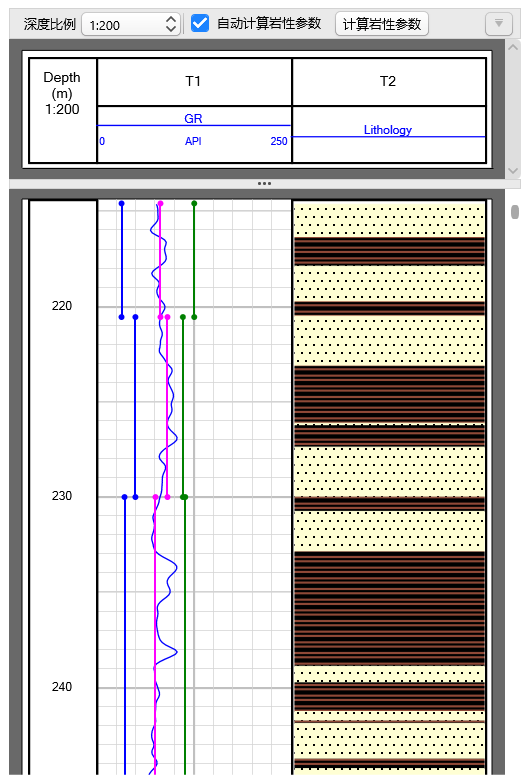Click the dark shale band below 230 m
The width and height of the screenshot is (531, 782).
click(x=389, y=608)
